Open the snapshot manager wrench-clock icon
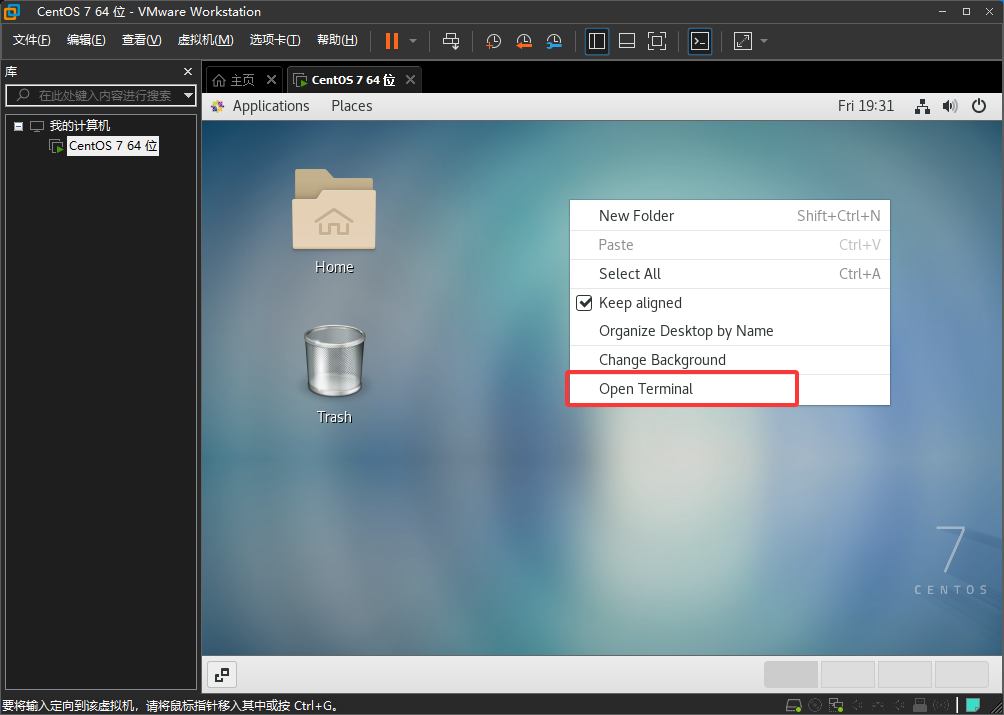Image resolution: width=1004 pixels, height=715 pixels. click(554, 41)
